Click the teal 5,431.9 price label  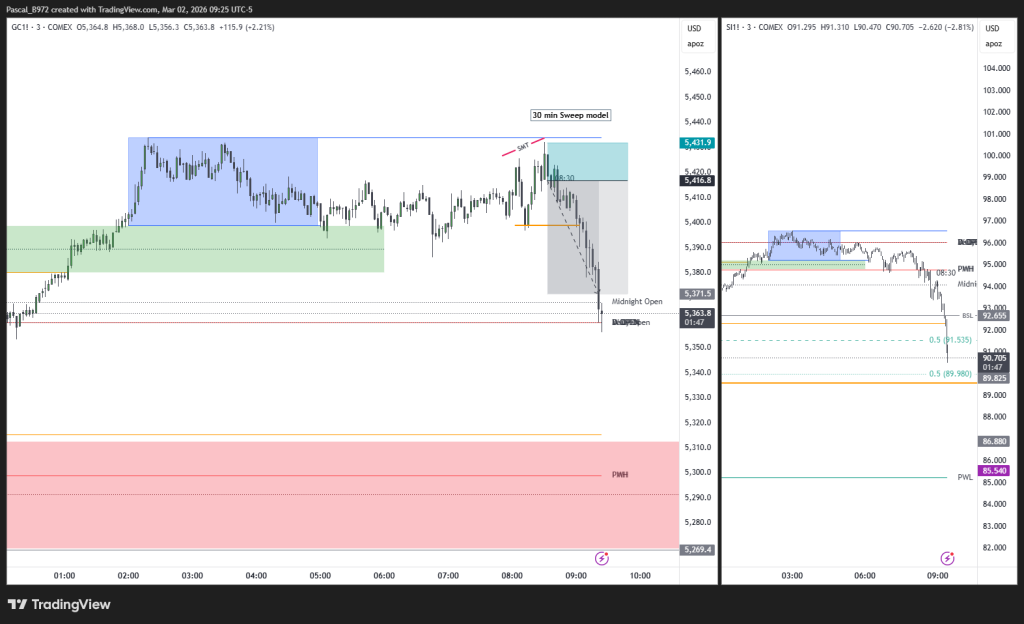point(698,144)
